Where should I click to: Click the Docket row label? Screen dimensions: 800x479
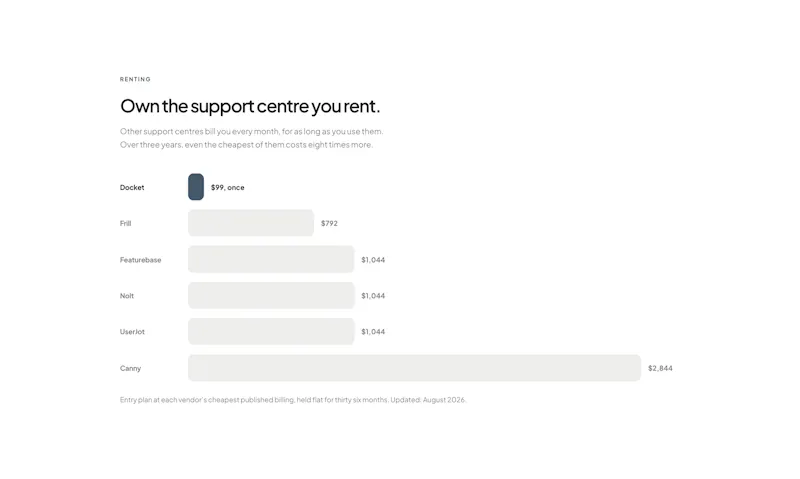132,187
